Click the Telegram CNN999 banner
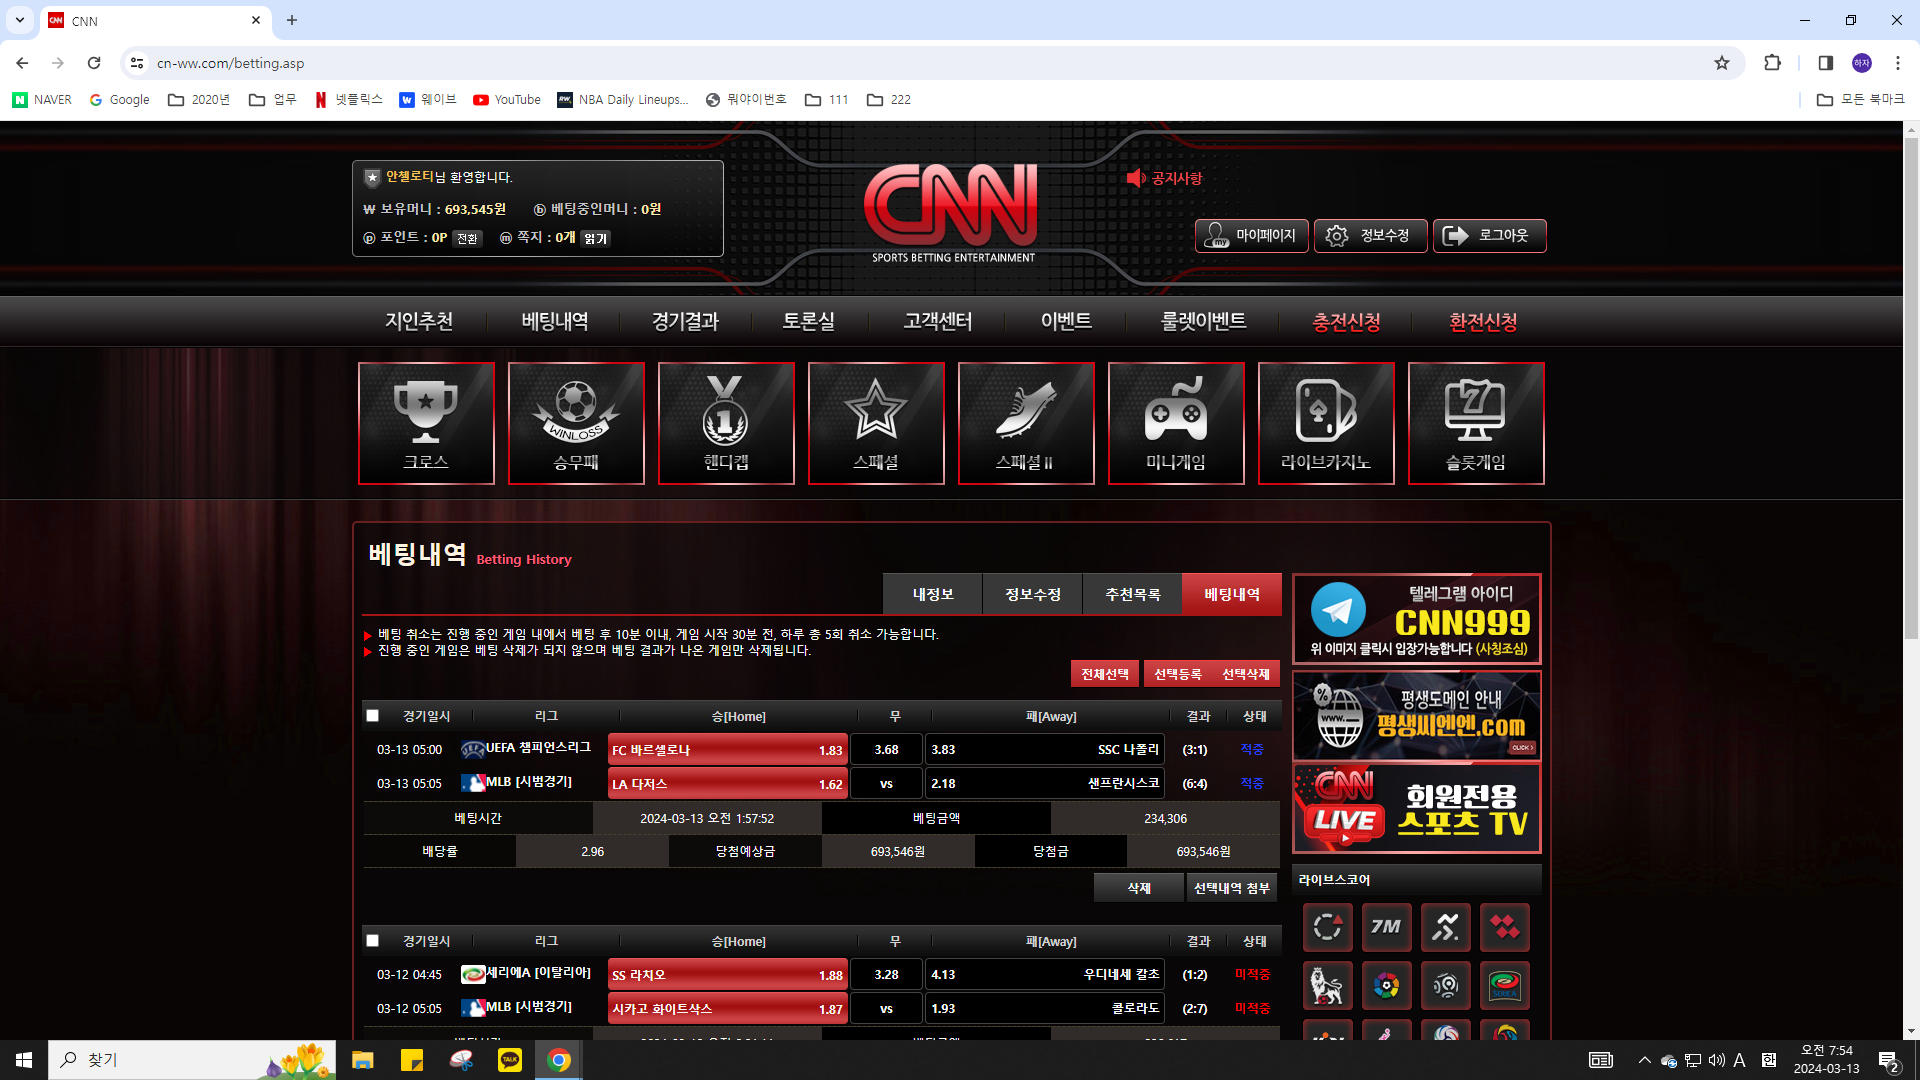Viewport: 1920px width, 1080px height. point(1416,619)
